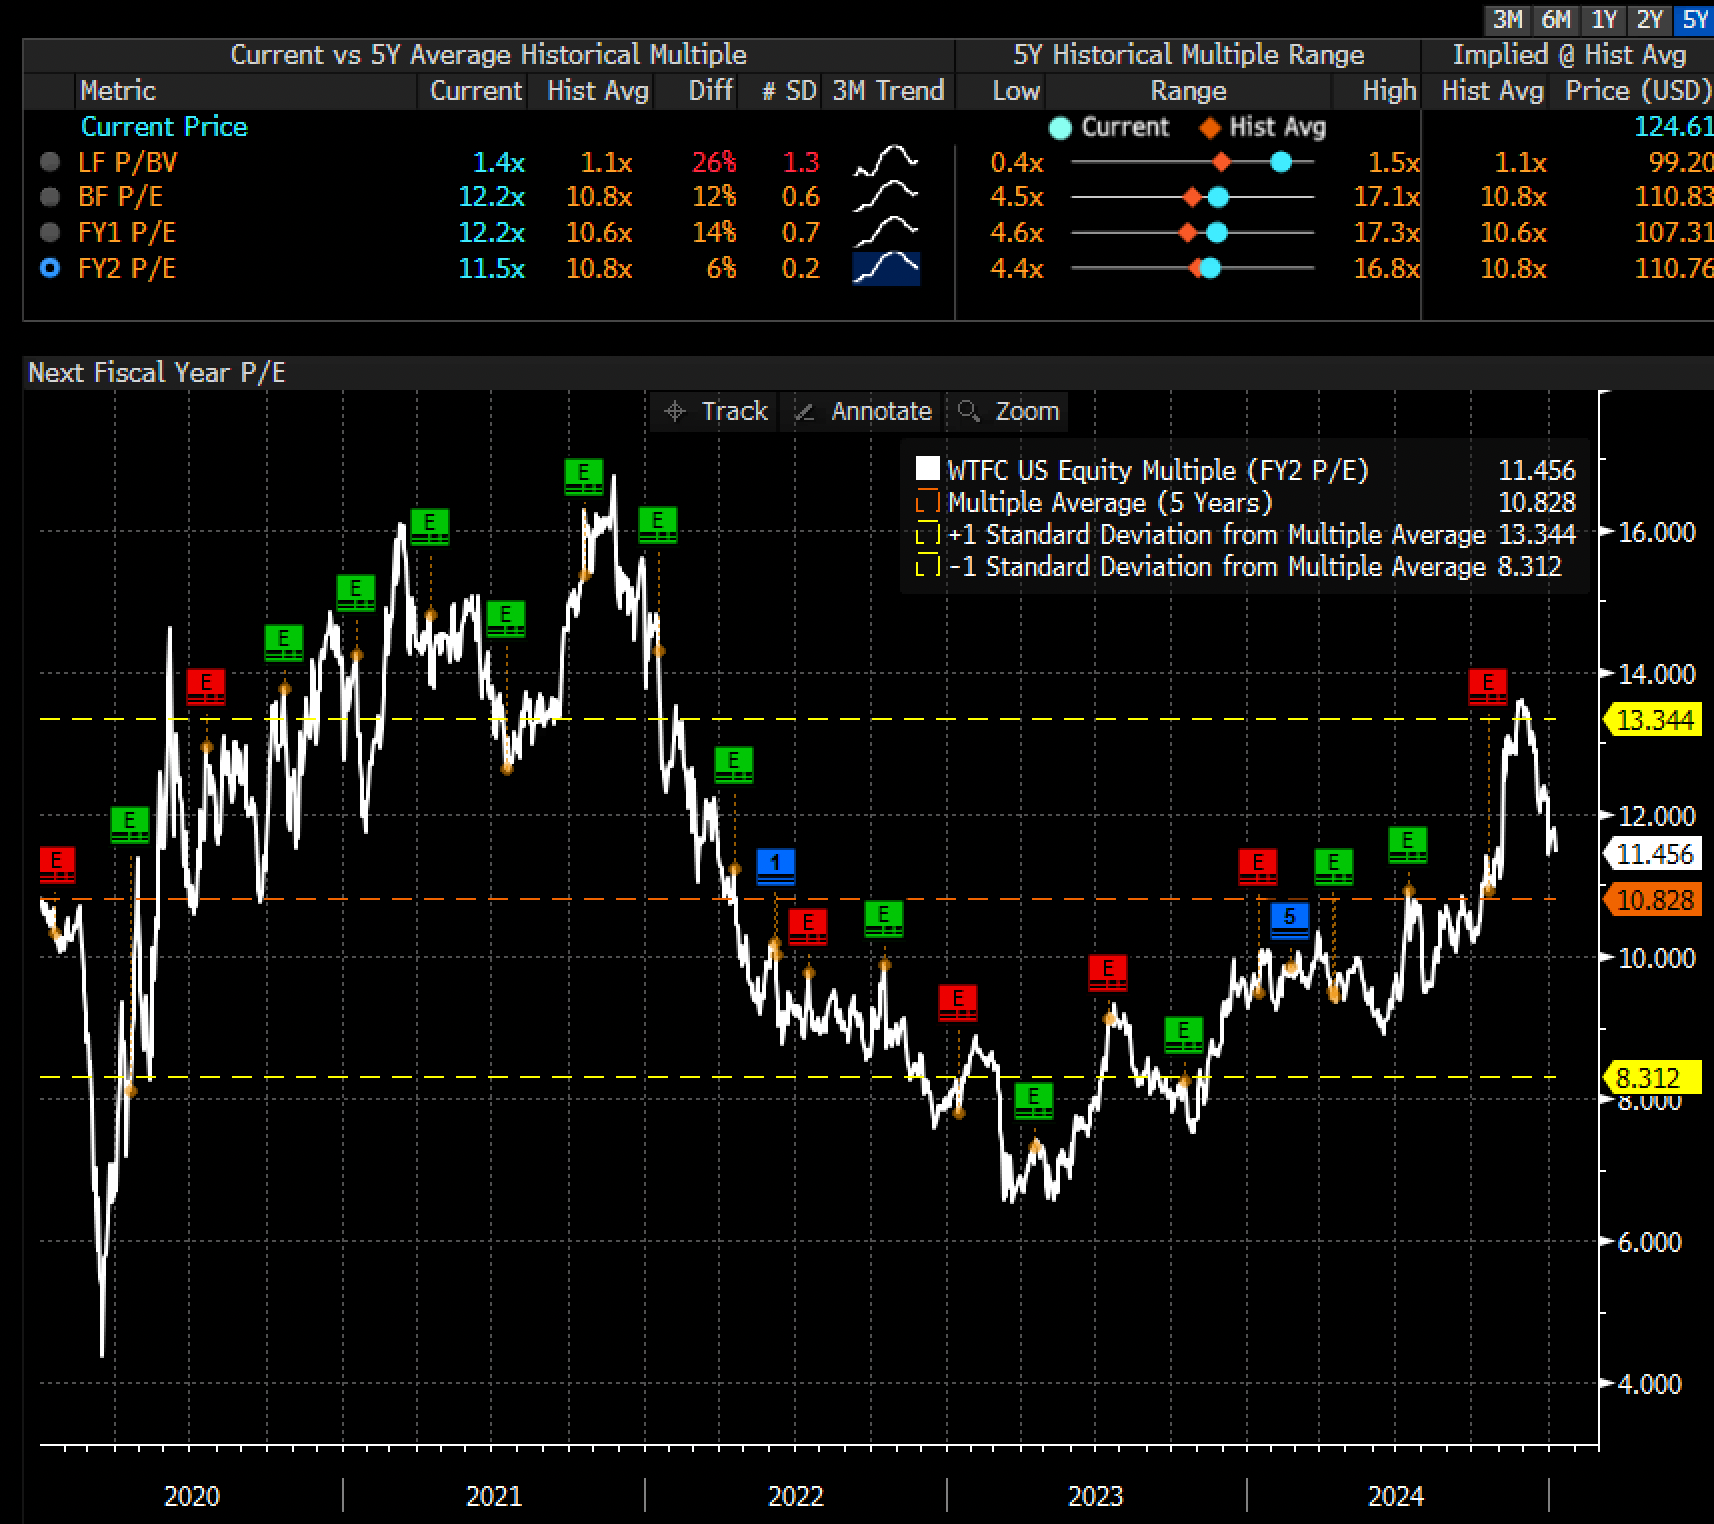Click the Implied @ Hist Avg header
The width and height of the screenshot is (1714, 1524).
[1569, 55]
